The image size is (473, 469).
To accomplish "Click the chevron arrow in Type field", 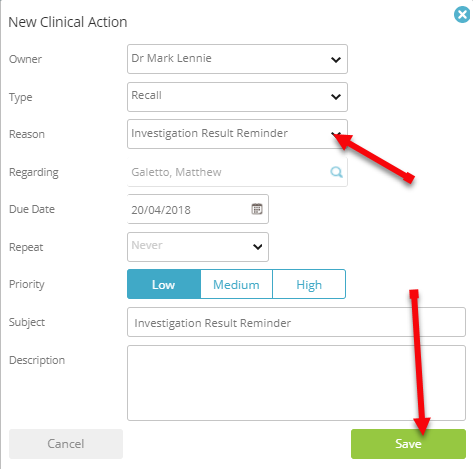I will click(336, 97).
